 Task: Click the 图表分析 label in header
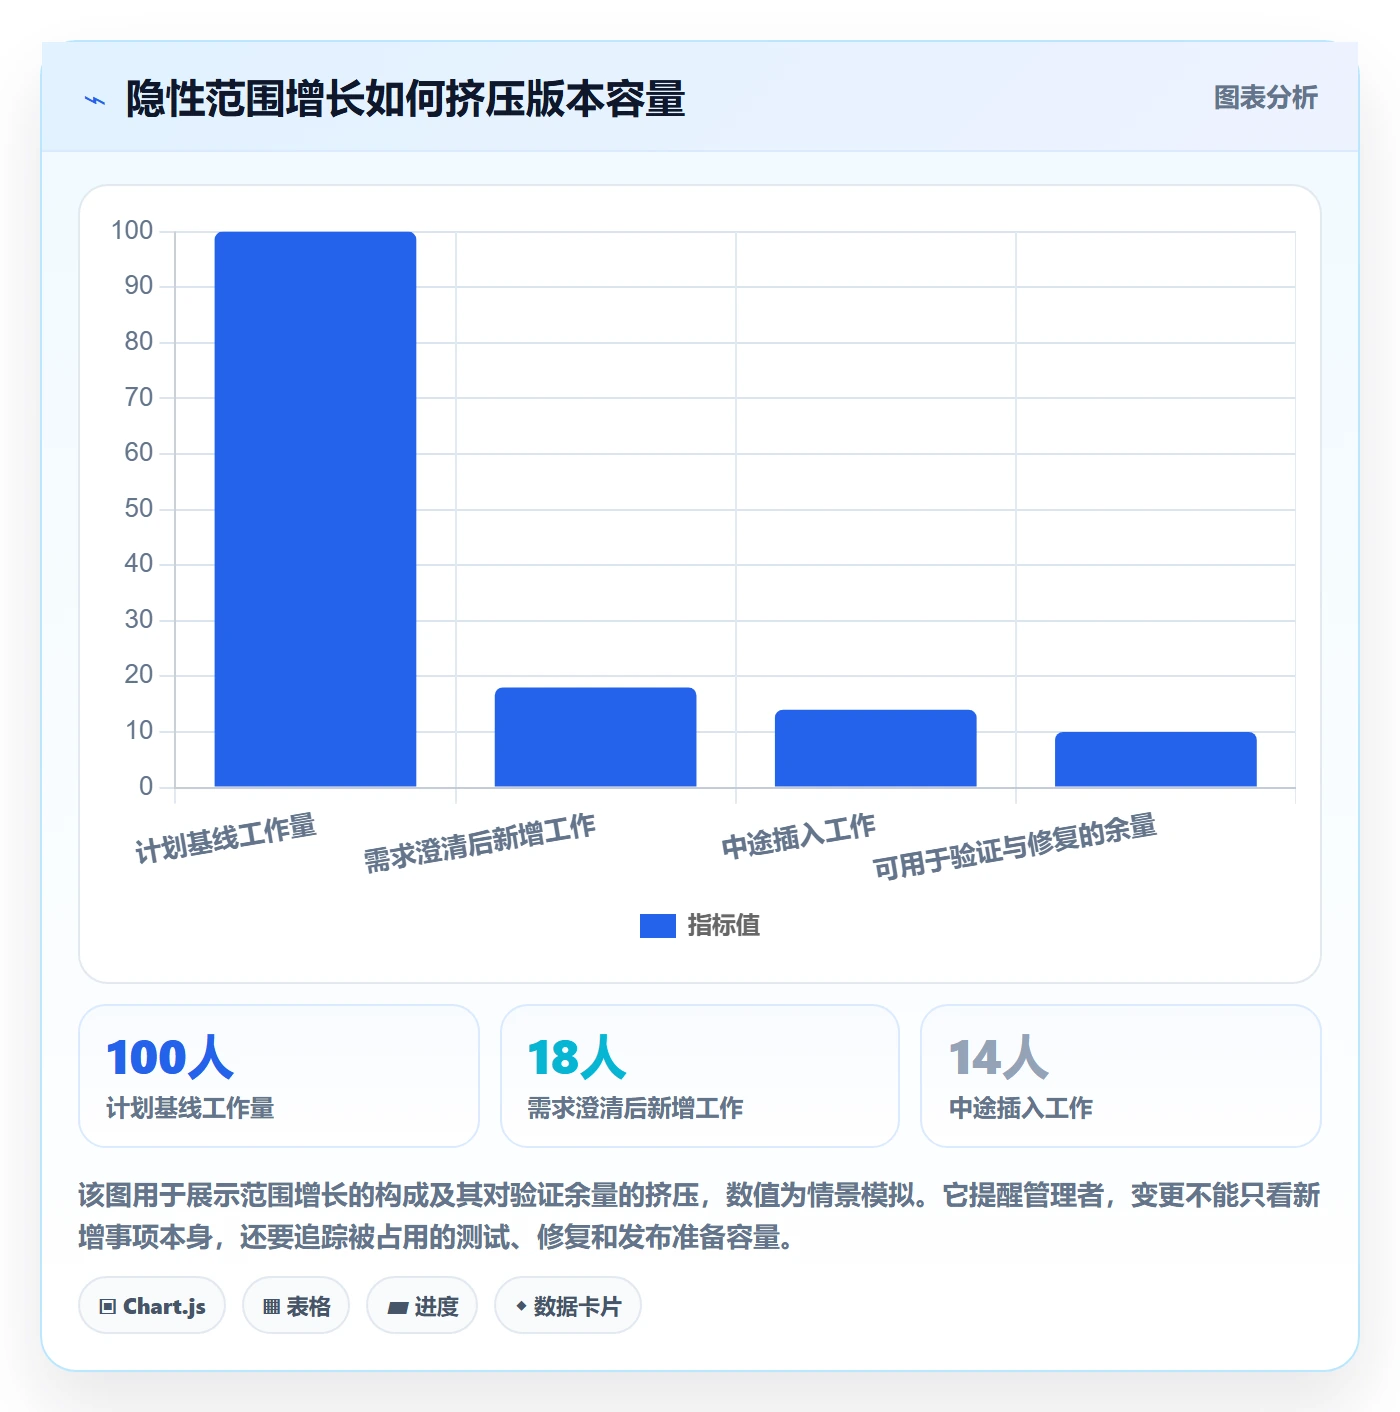tap(1265, 98)
